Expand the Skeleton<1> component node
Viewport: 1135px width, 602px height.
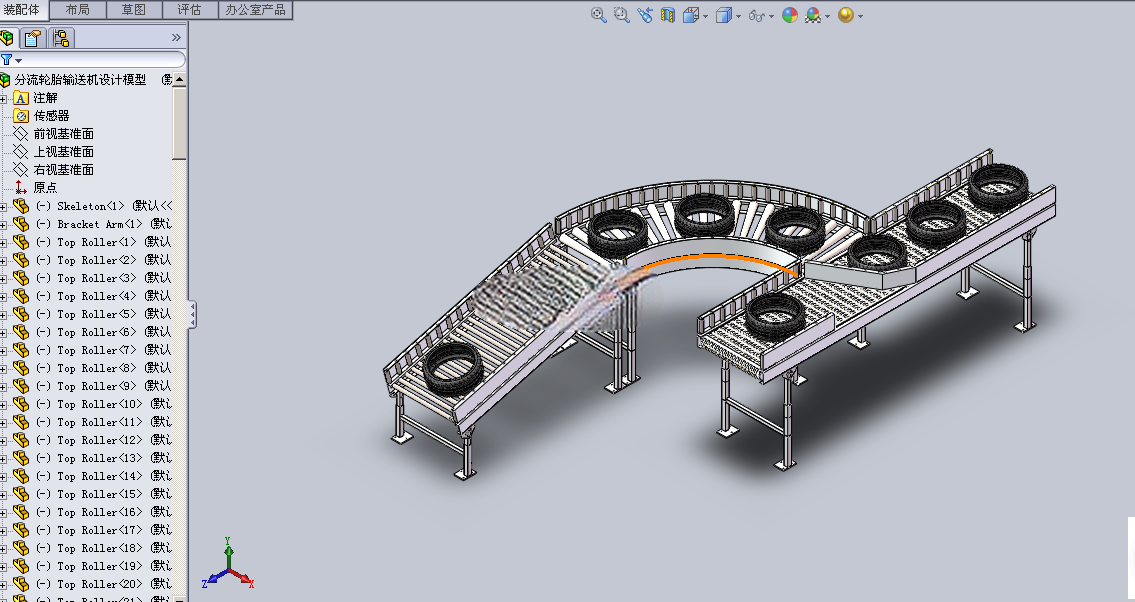3,207
